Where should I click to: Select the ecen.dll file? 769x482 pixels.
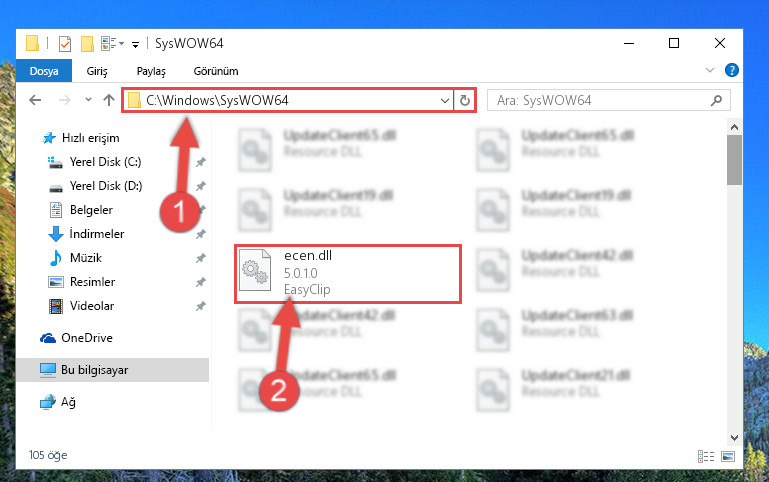pyautogui.click(x=348, y=274)
